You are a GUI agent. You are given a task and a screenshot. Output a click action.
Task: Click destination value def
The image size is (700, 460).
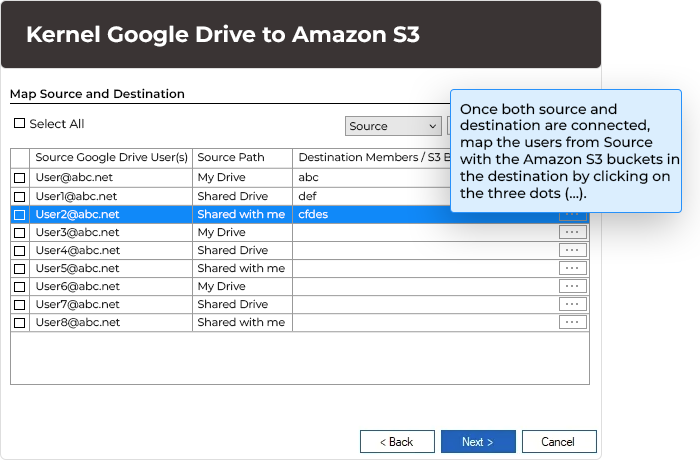(x=308, y=197)
